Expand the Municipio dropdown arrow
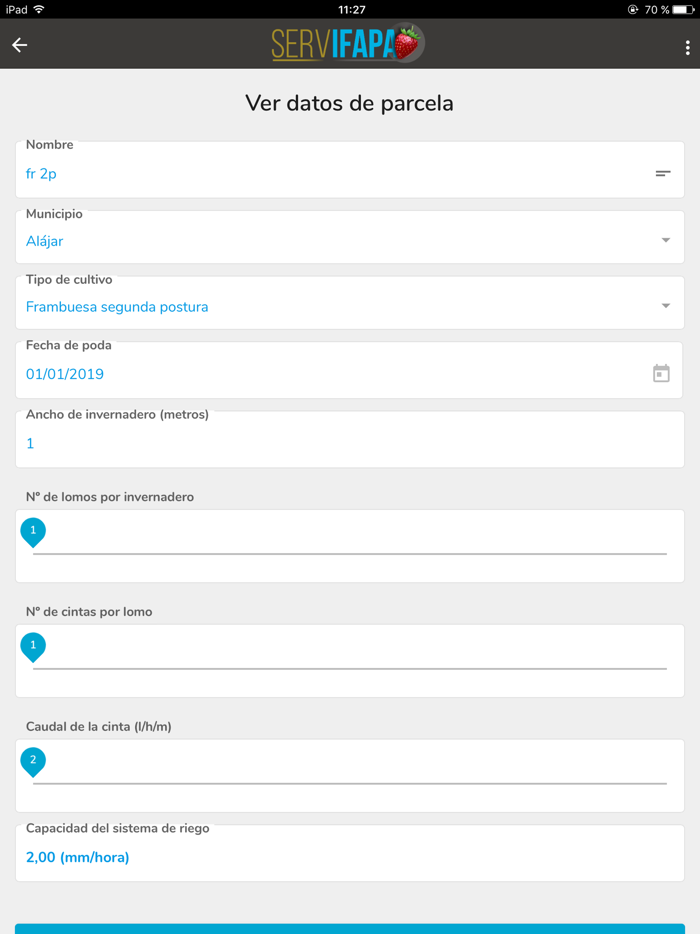This screenshot has height=934, width=700. pos(666,240)
